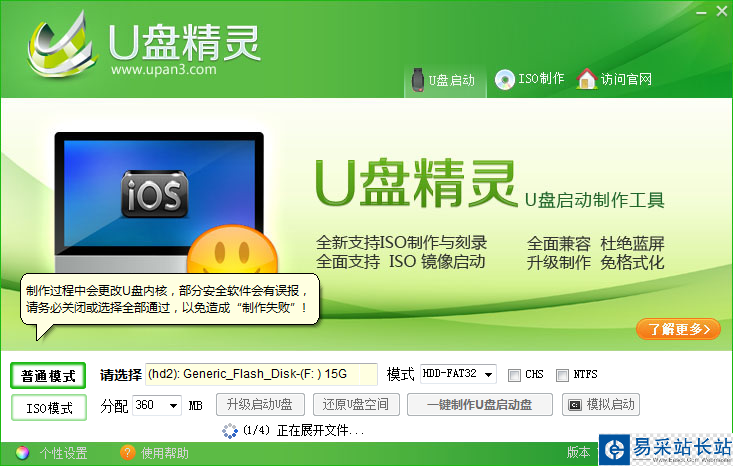This screenshot has height=466, width=733.
Task: Open the U盘启动 tab
Action: pyautogui.click(x=445, y=80)
